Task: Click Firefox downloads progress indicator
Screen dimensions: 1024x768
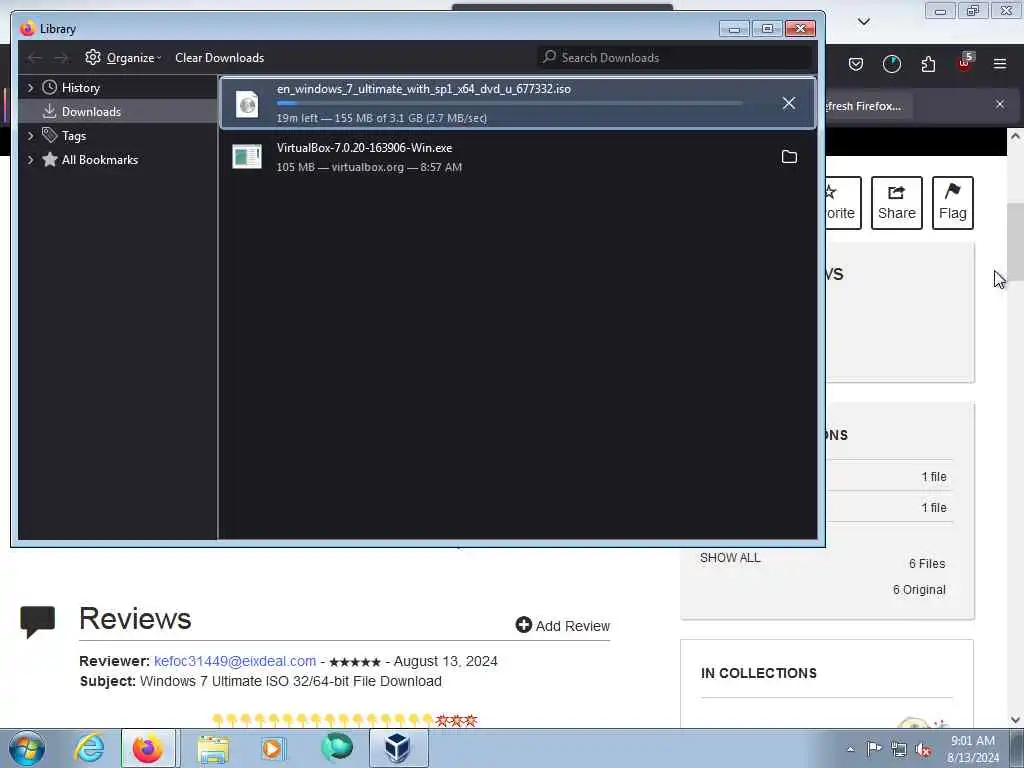Action: click(891, 64)
